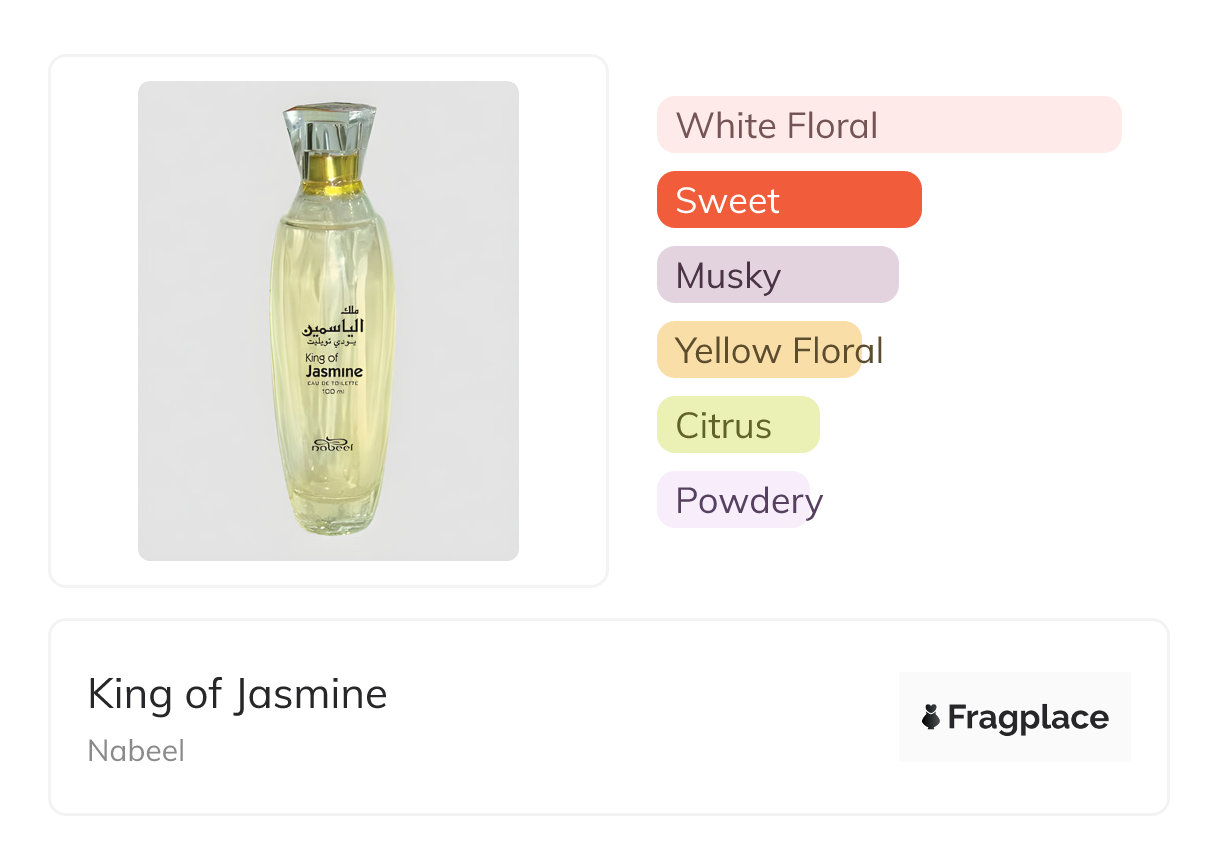Pick the green Citrus accord bar
Viewport: 1218px width, 864px height.
coord(737,425)
